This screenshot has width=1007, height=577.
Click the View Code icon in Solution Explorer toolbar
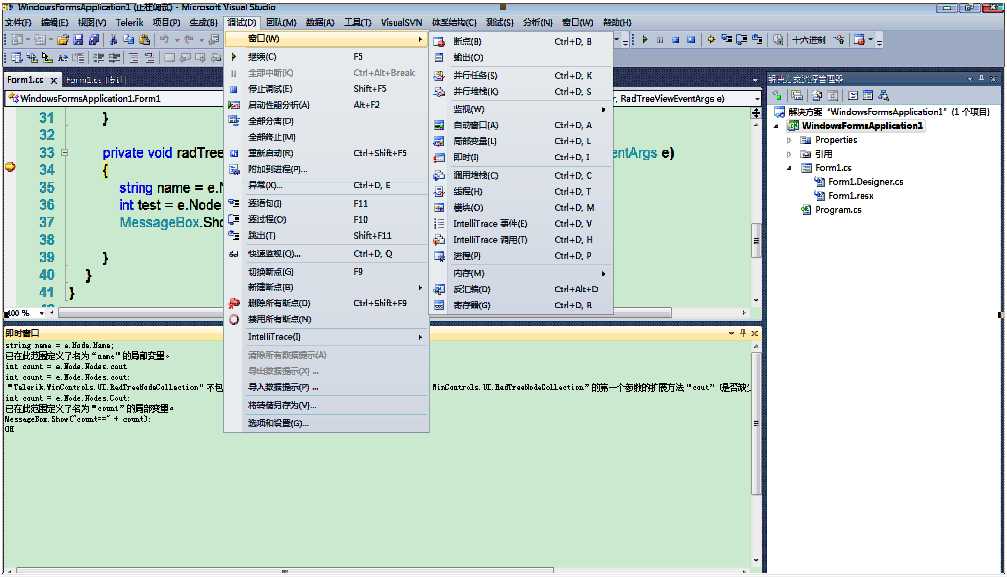(x=853, y=96)
